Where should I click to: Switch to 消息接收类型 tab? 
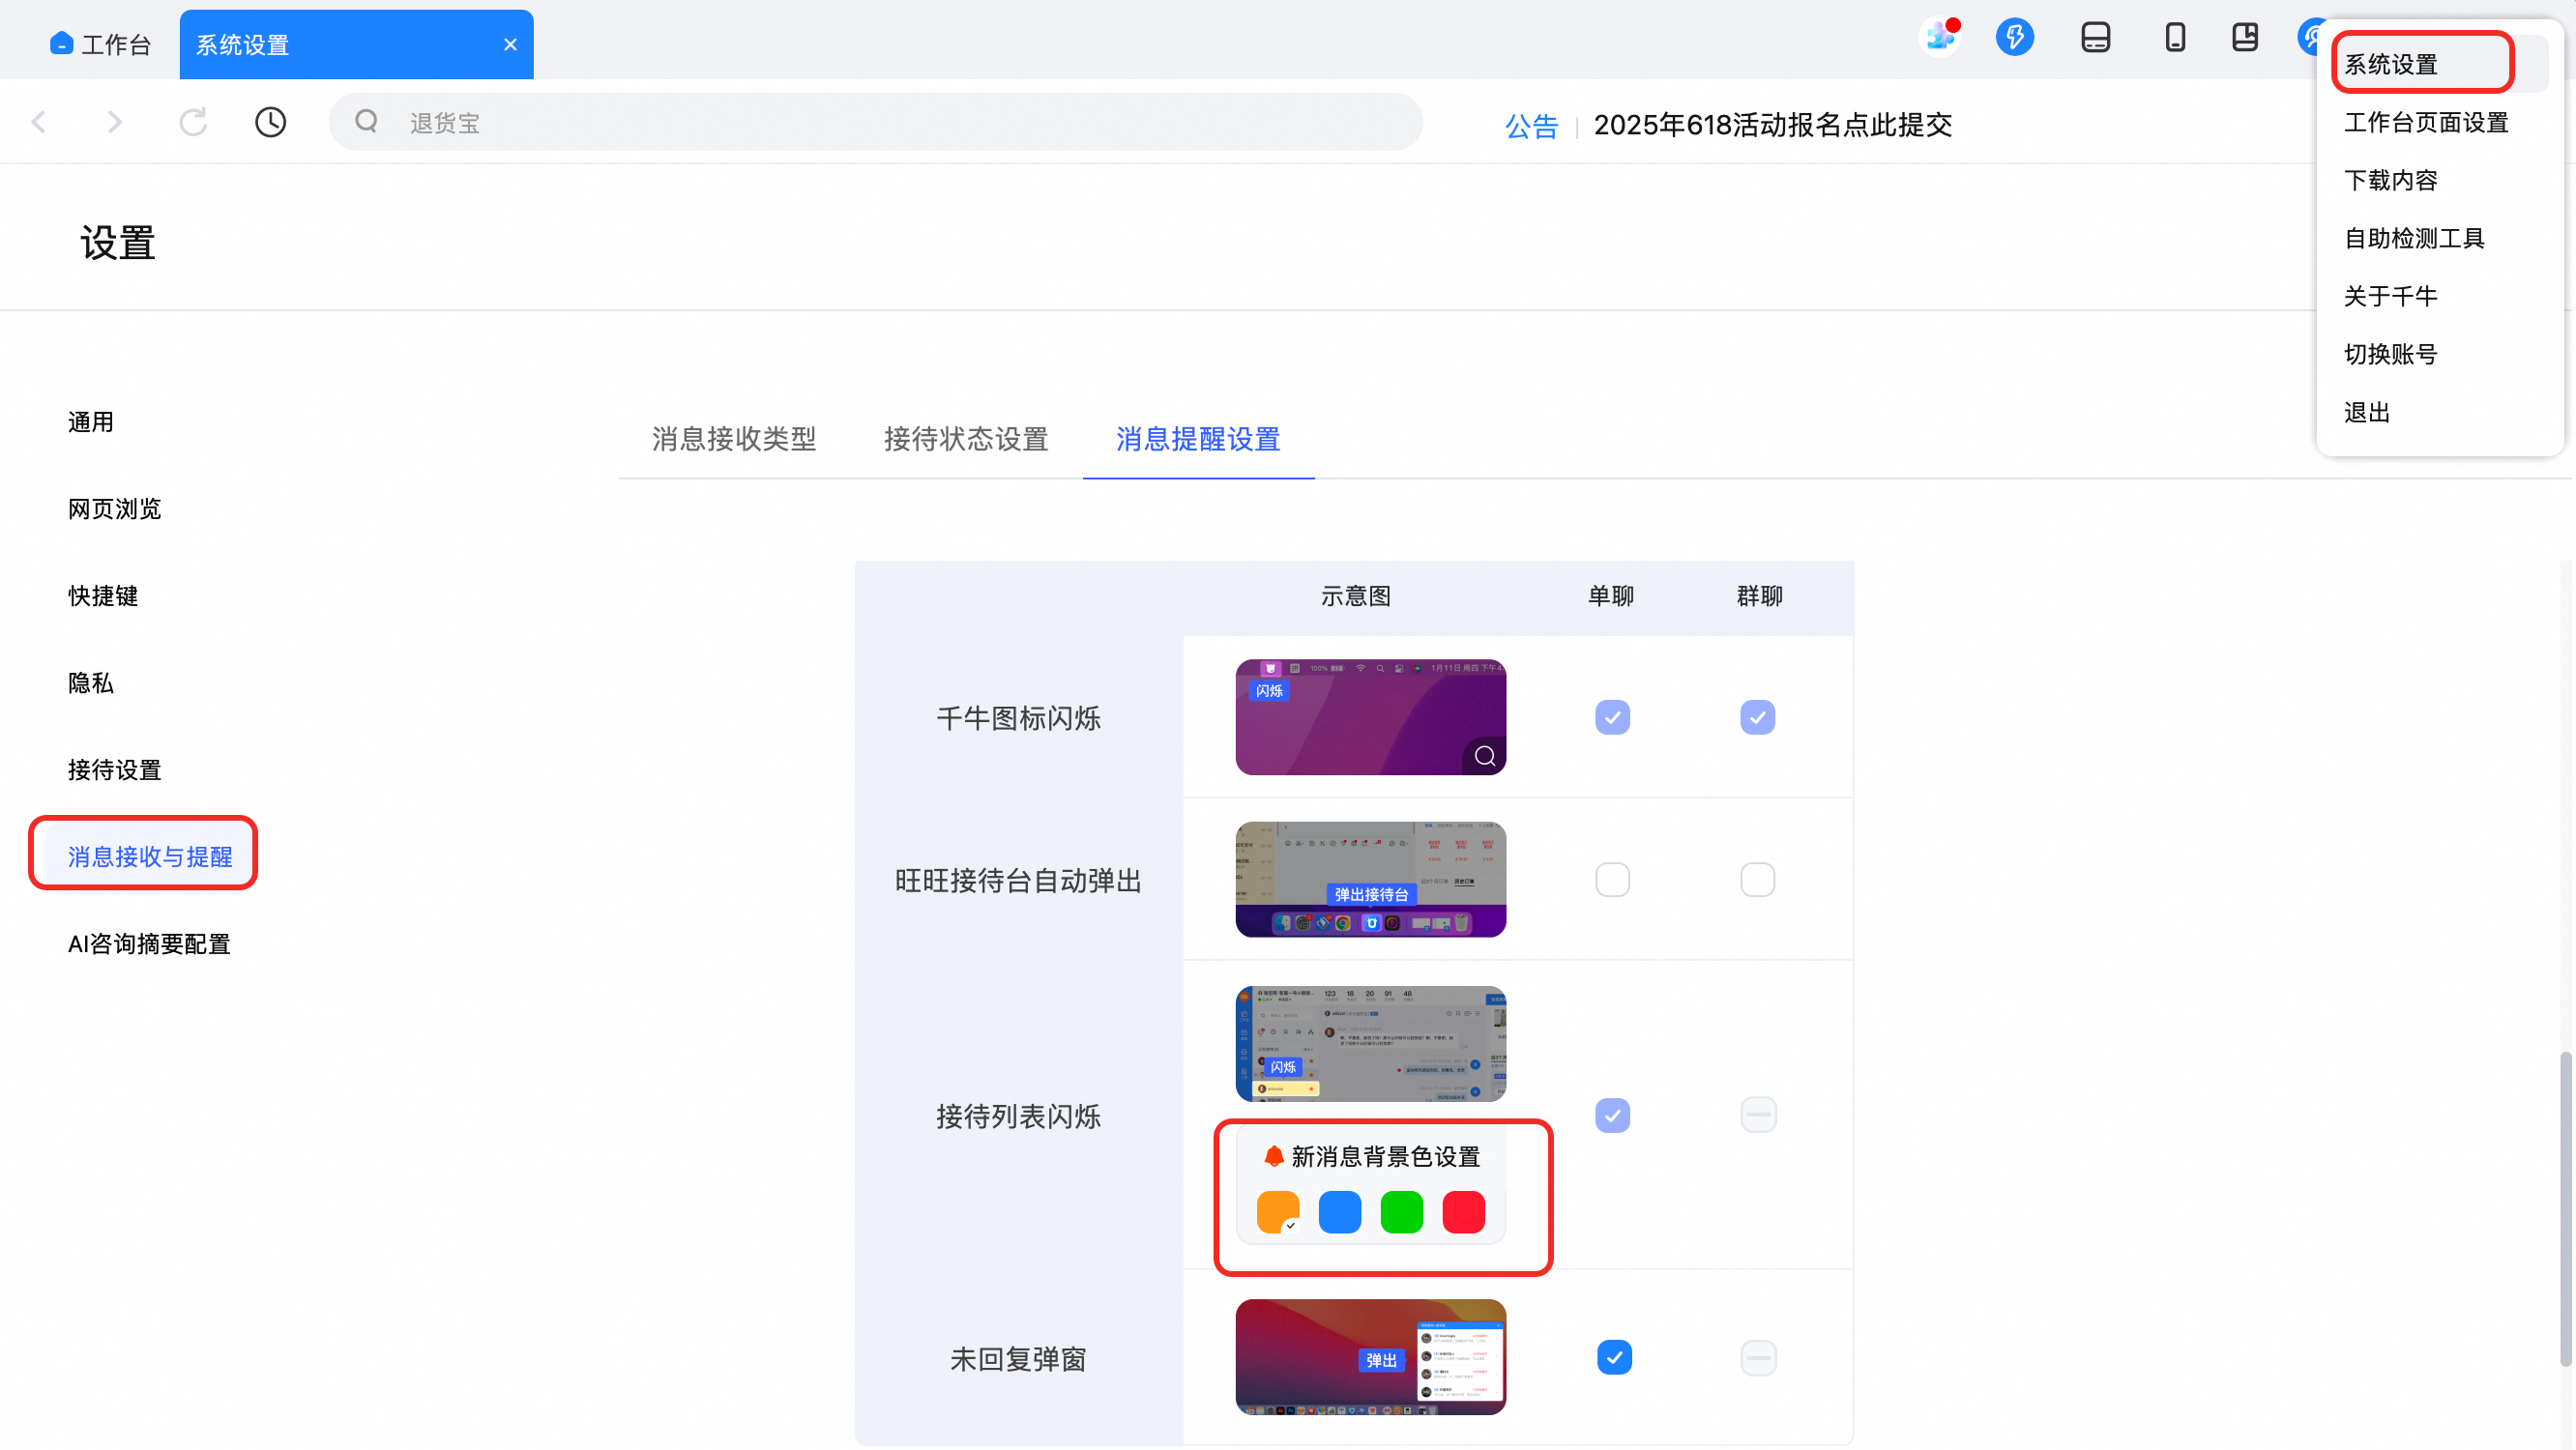pos(734,439)
